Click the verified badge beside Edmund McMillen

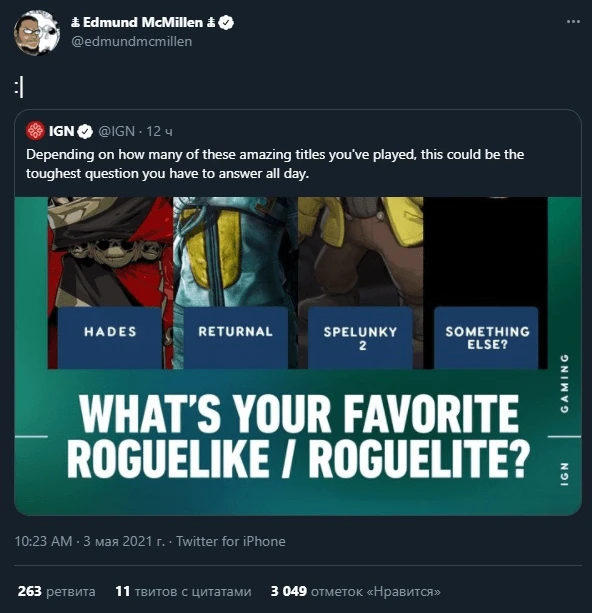[226, 23]
